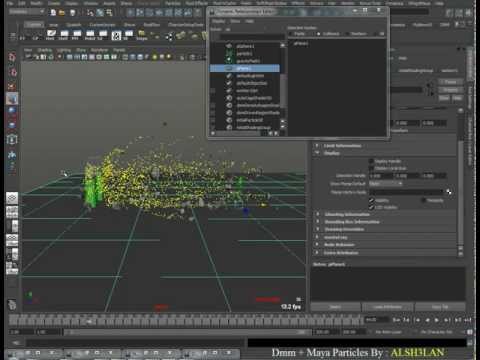This screenshot has width=480, height=360.
Task: Expand the Ghosting Information section
Action: [x=317, y=214]
